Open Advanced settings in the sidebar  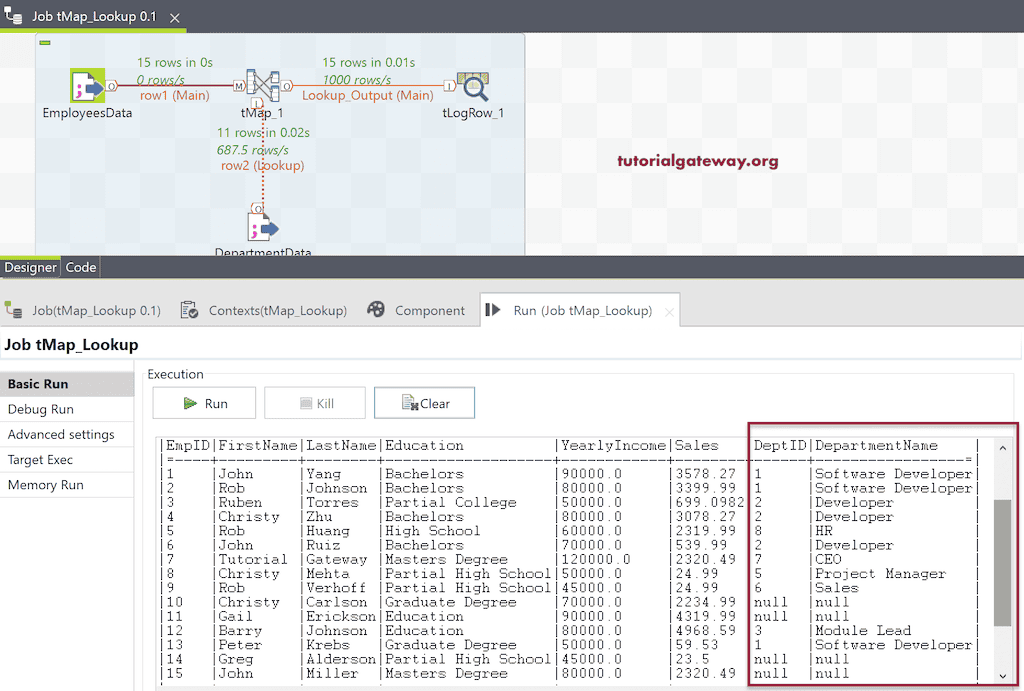(x=60, y=434)
